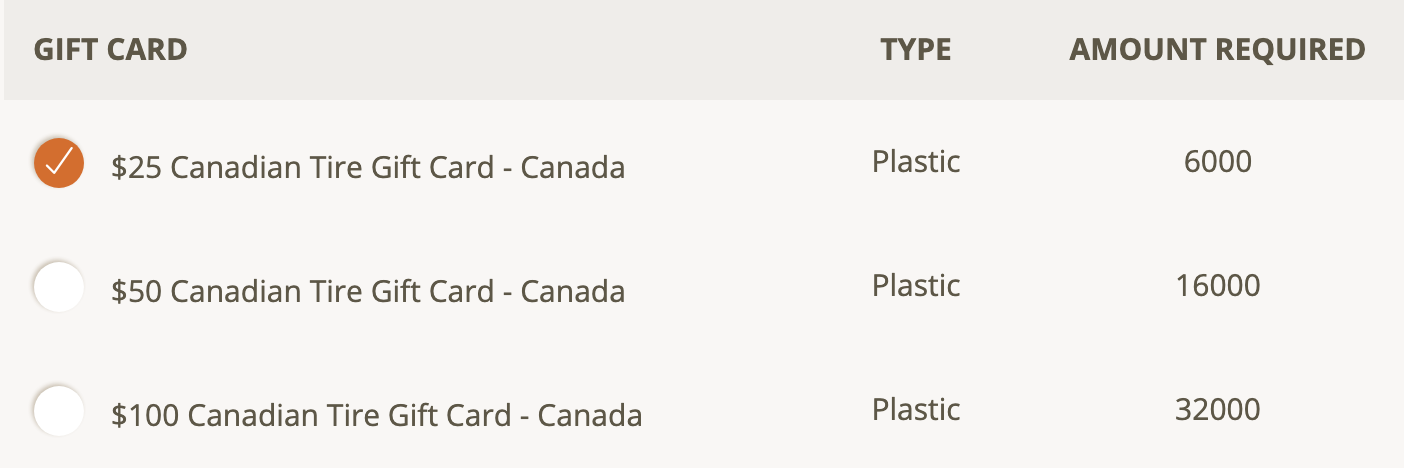Sort by the GIFT CARD column header

tap(111, 49)
